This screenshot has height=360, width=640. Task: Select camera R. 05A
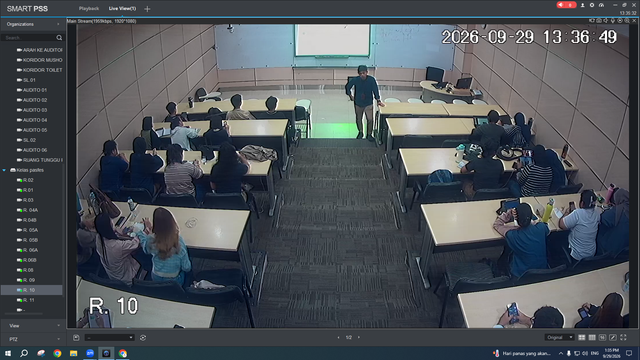pos(27,230)
